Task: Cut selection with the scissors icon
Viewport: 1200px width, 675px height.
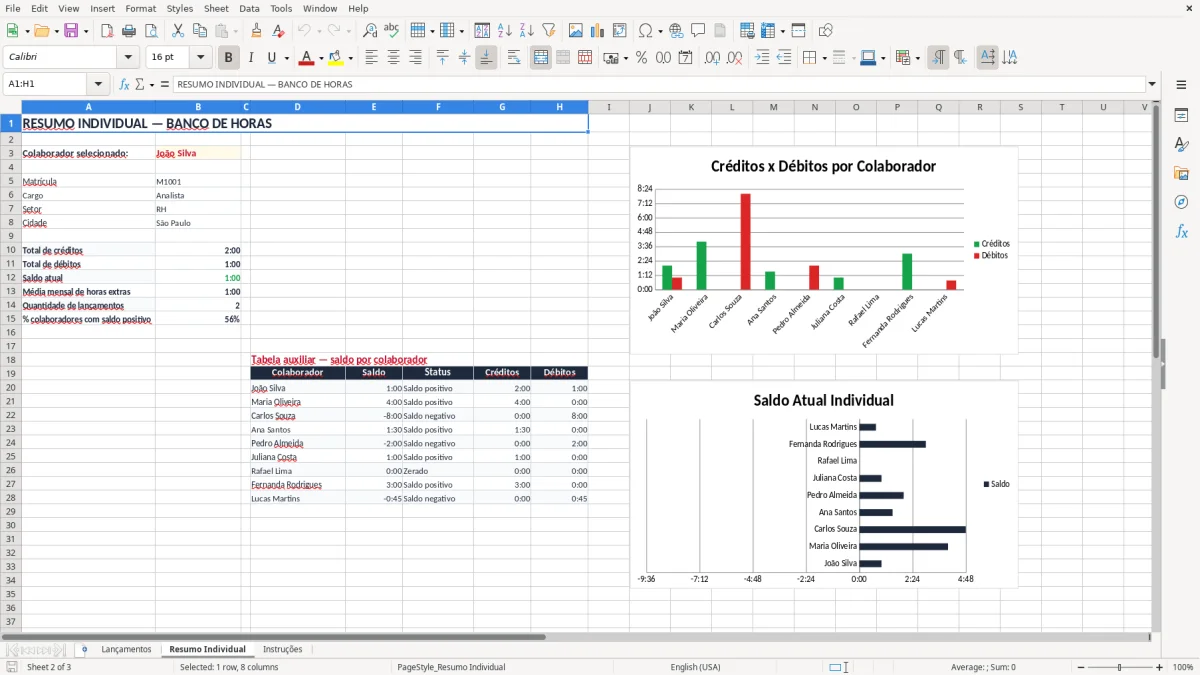Action: click(x=178, y=31)
